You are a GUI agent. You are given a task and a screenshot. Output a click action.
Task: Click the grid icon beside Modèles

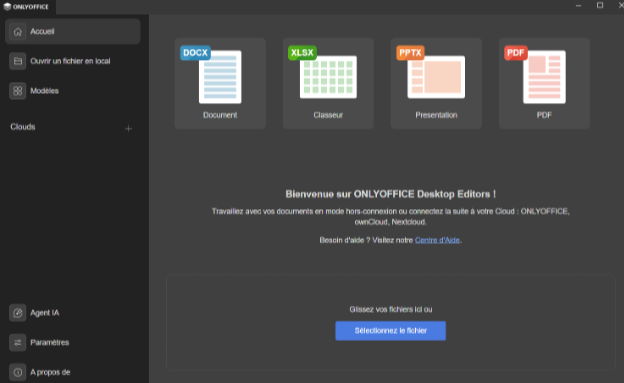pyautogui.click(x=18, y=91)
